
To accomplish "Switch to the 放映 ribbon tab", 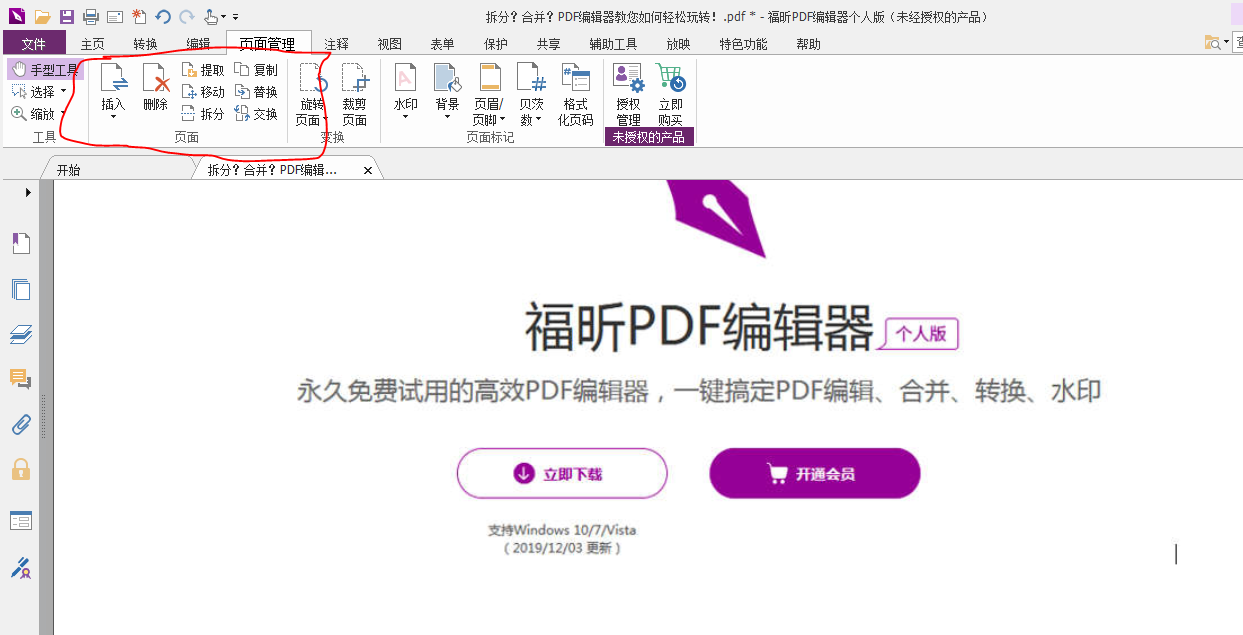I will (678, 44).
